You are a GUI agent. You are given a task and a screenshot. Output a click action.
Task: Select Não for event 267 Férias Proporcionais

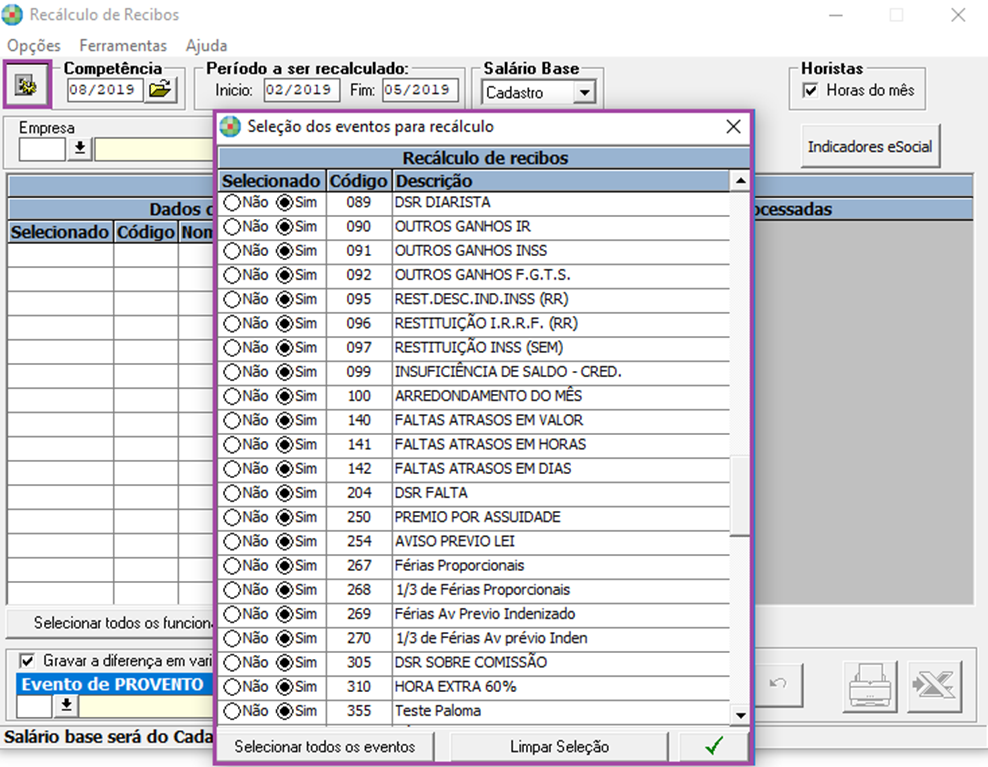[232, 565]
